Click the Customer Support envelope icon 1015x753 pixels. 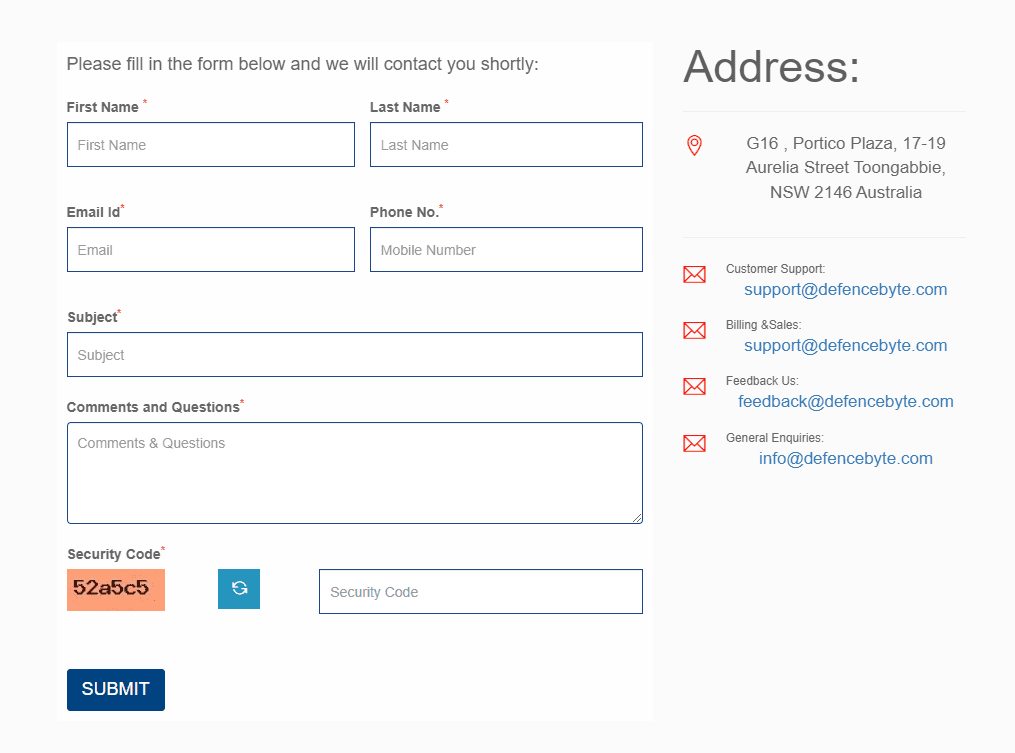(x=694, y=274)
